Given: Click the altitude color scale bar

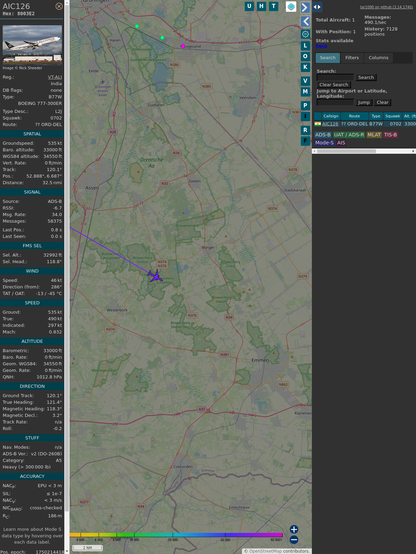Looking at the screenshot, I should pos(176,535).
